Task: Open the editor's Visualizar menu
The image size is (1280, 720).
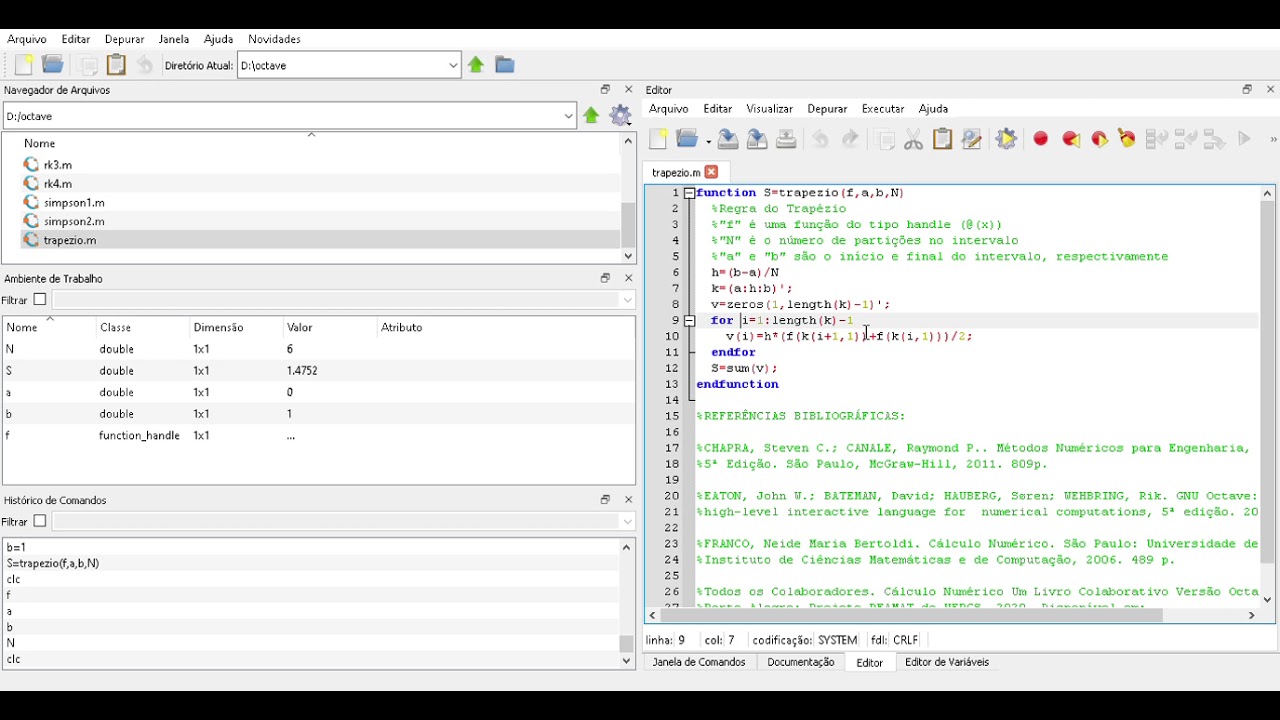Action: (769, 109)
